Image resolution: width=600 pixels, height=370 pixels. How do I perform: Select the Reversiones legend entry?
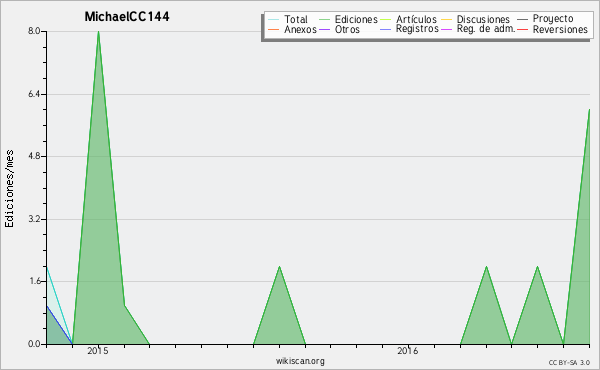(x=560, y=29)
